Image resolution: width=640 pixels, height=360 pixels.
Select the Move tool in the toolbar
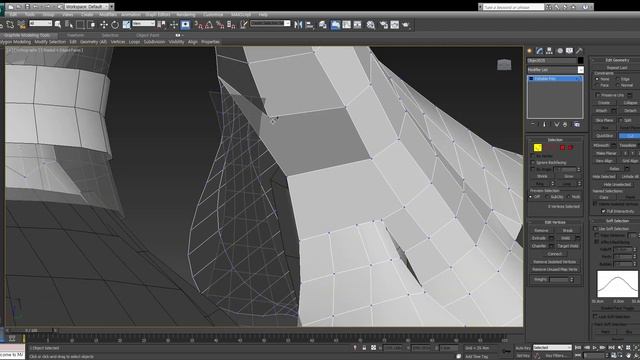pos(104,25)
